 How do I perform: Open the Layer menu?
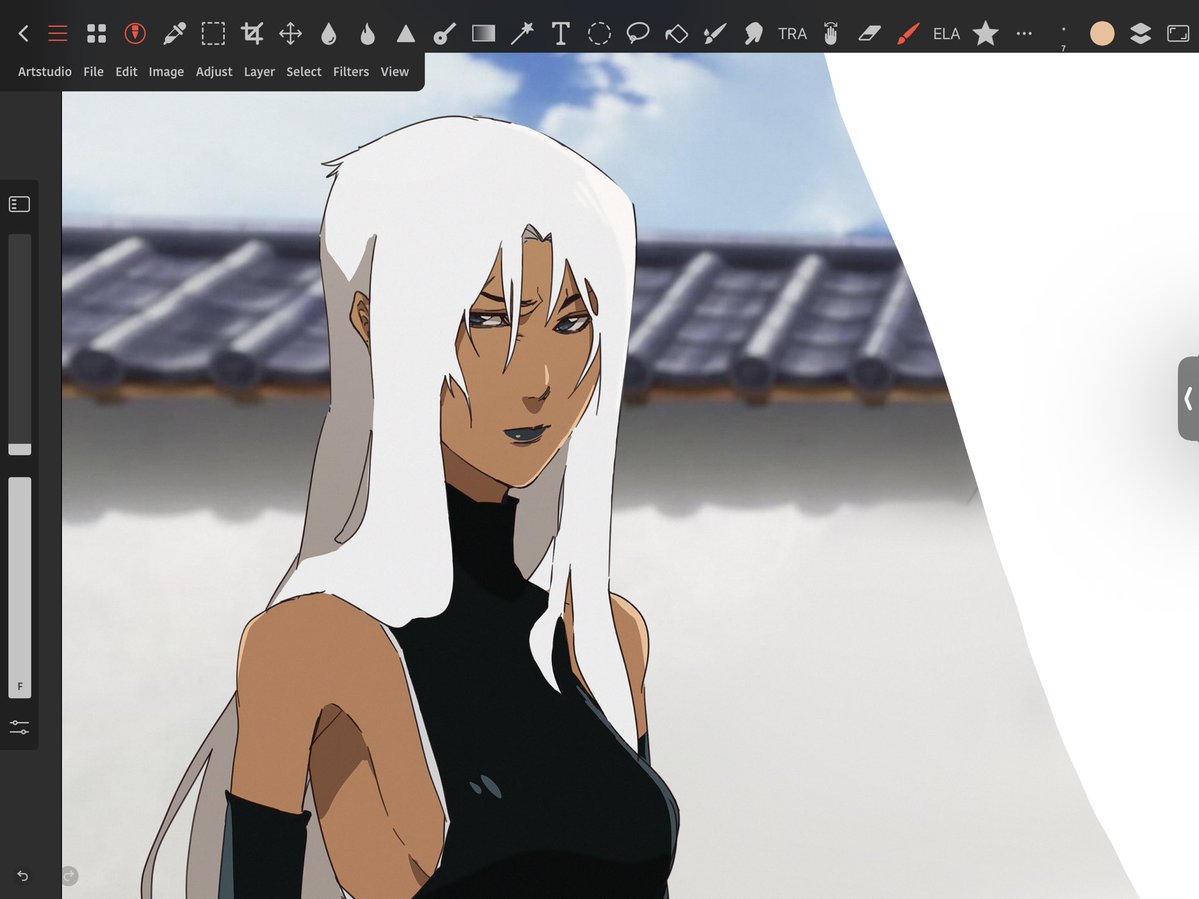259,72
